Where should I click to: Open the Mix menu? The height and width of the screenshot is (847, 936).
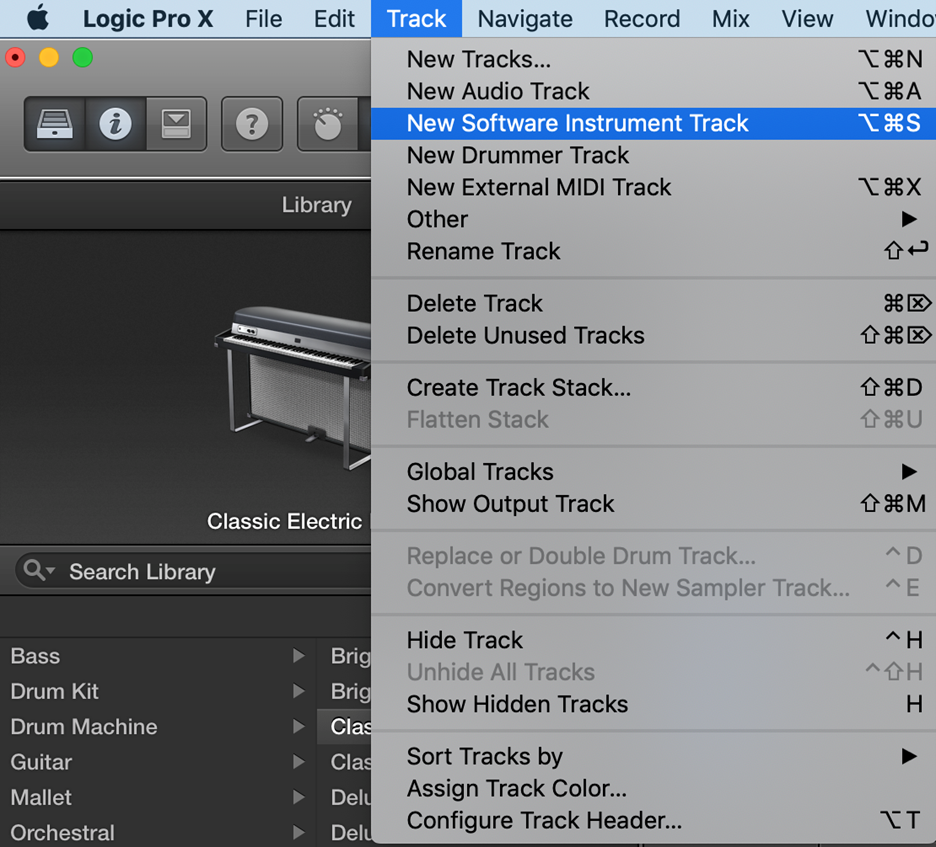click(x=730, y=19)
